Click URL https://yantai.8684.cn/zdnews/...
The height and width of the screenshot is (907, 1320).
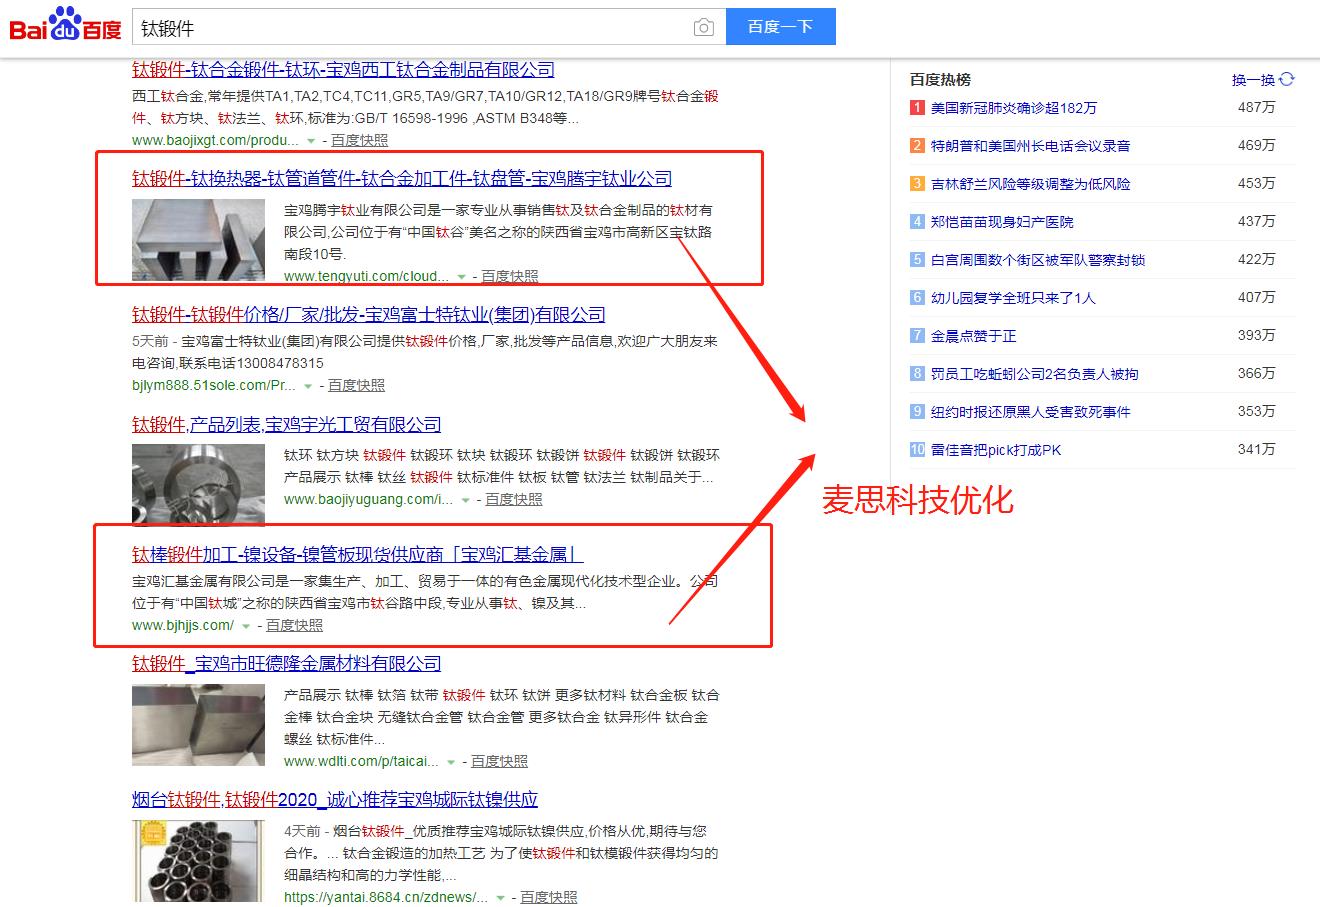tap(386, 897)
